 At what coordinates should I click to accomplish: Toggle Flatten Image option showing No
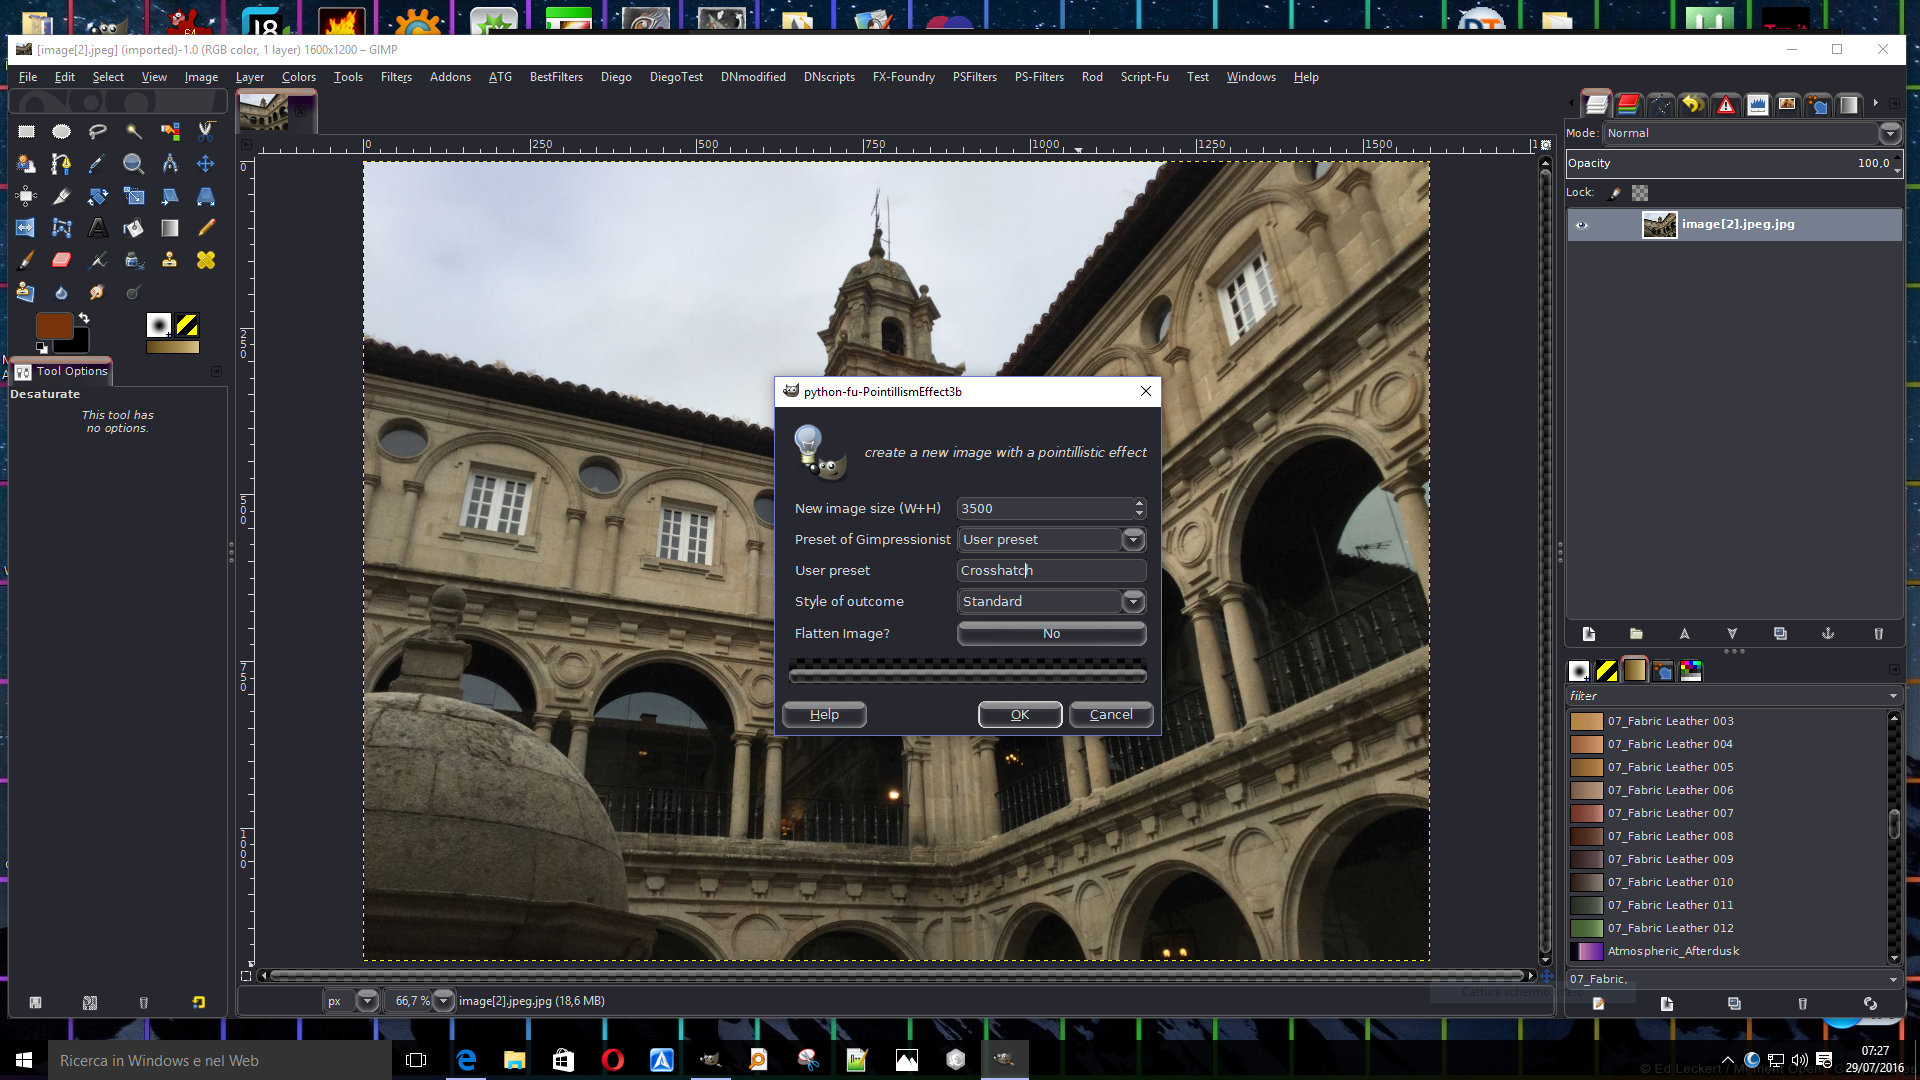pyautogui.click(x=1051, y=633)
